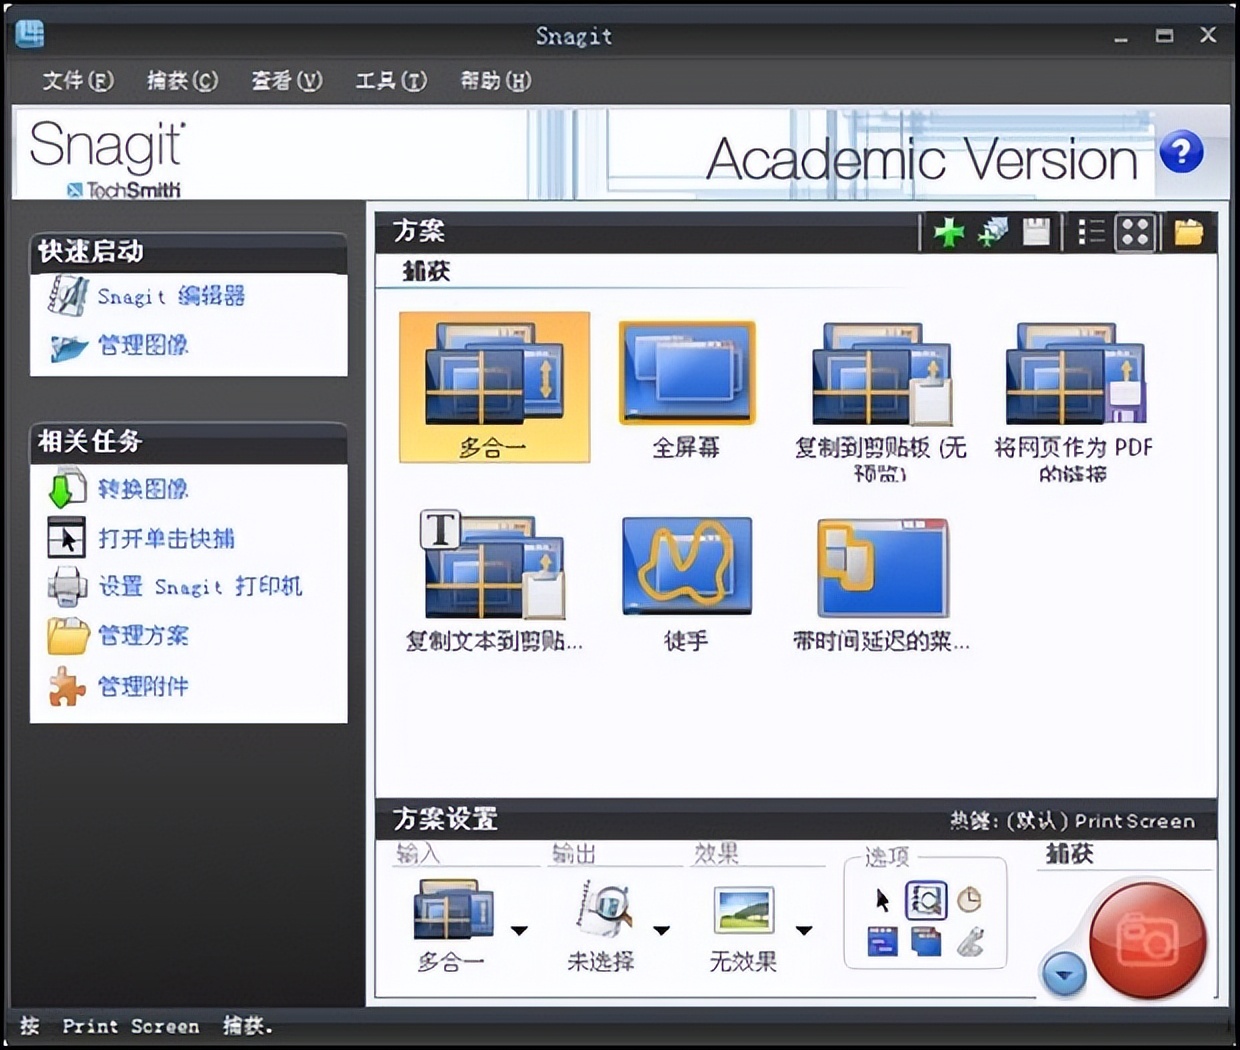Toggle the timer capture clock option
The height and width of the screenshot is (1050, 1240).
[969, 901]
